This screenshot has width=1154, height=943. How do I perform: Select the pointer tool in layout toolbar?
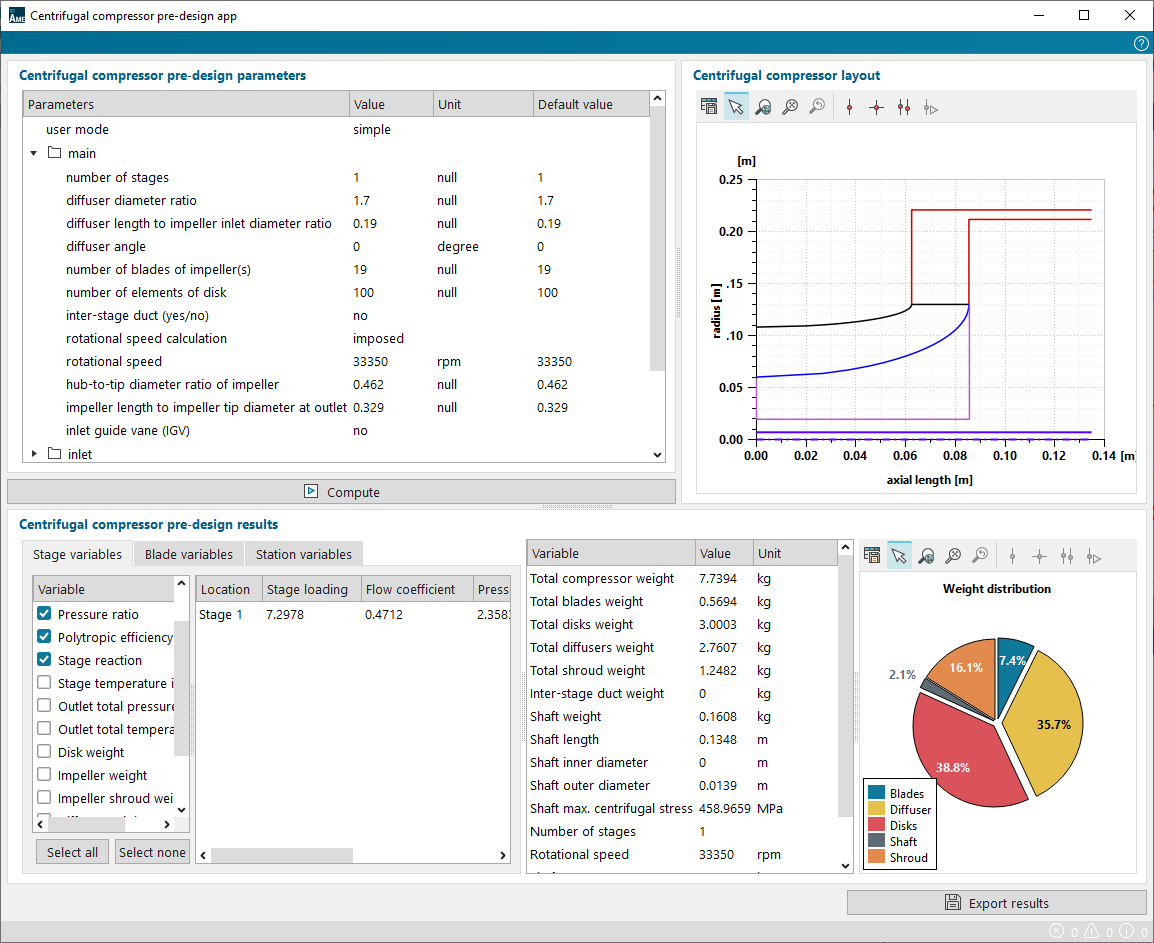click(x=736, y=107)
